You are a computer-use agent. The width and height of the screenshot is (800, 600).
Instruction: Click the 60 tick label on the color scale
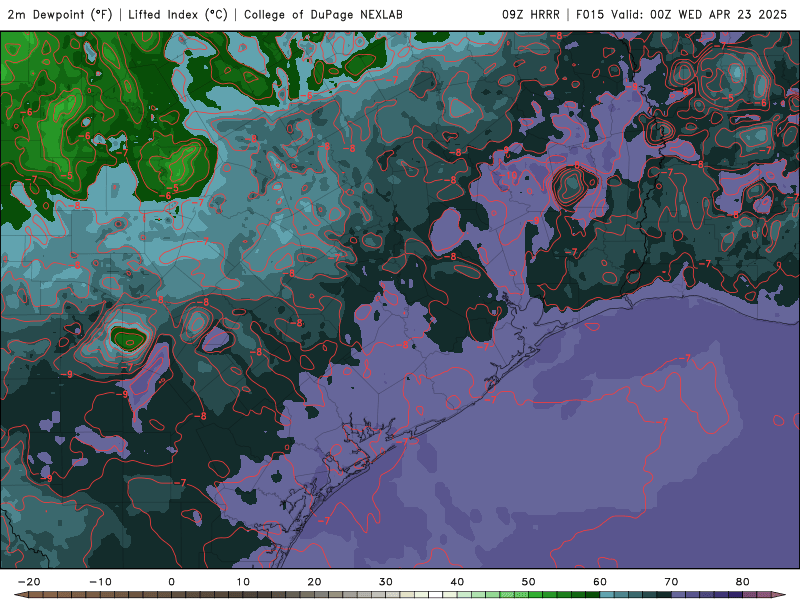[x=600, y=582]
